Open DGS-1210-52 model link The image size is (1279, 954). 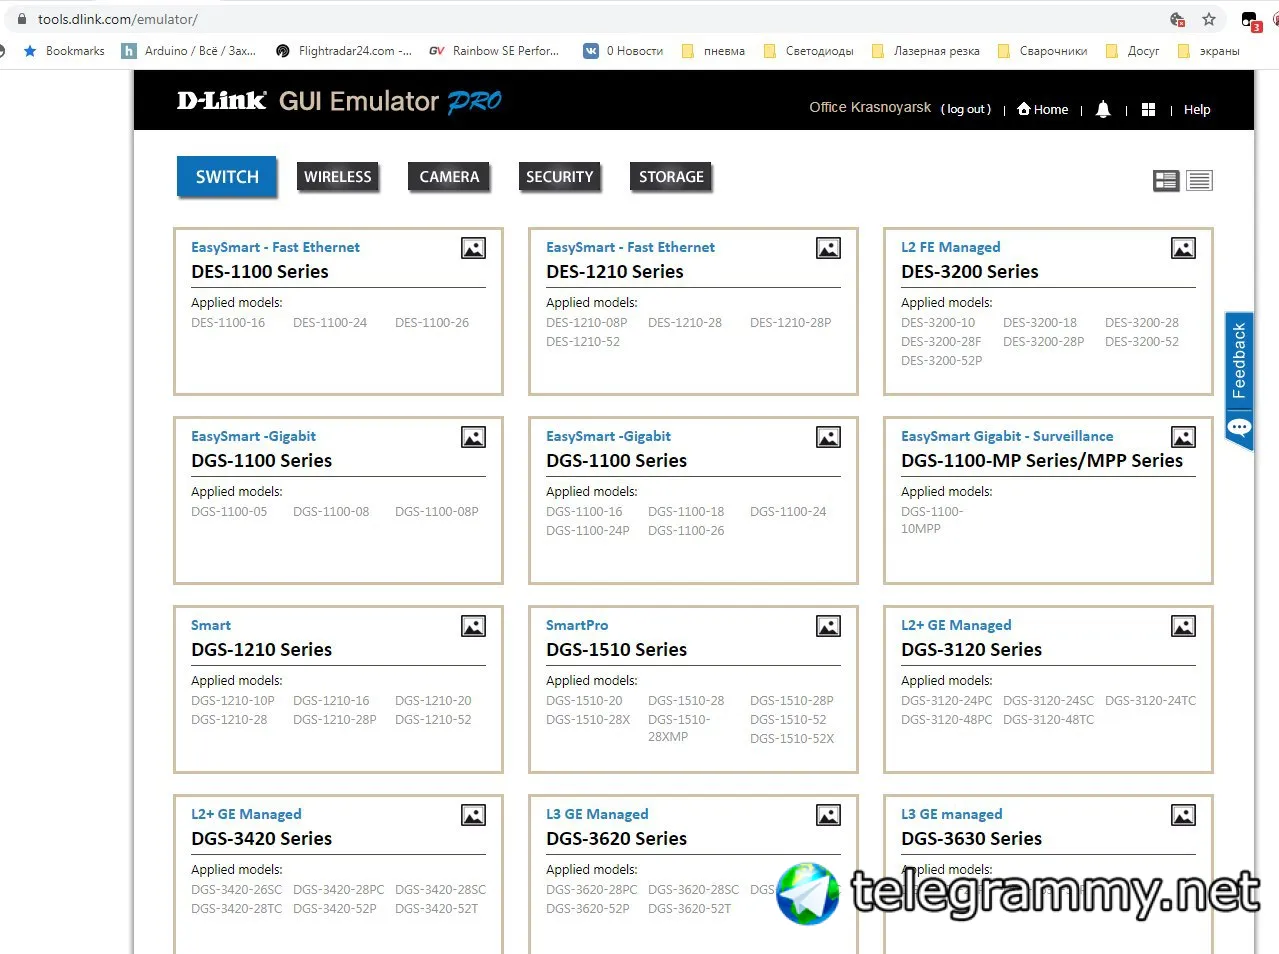tap(433, 720)
